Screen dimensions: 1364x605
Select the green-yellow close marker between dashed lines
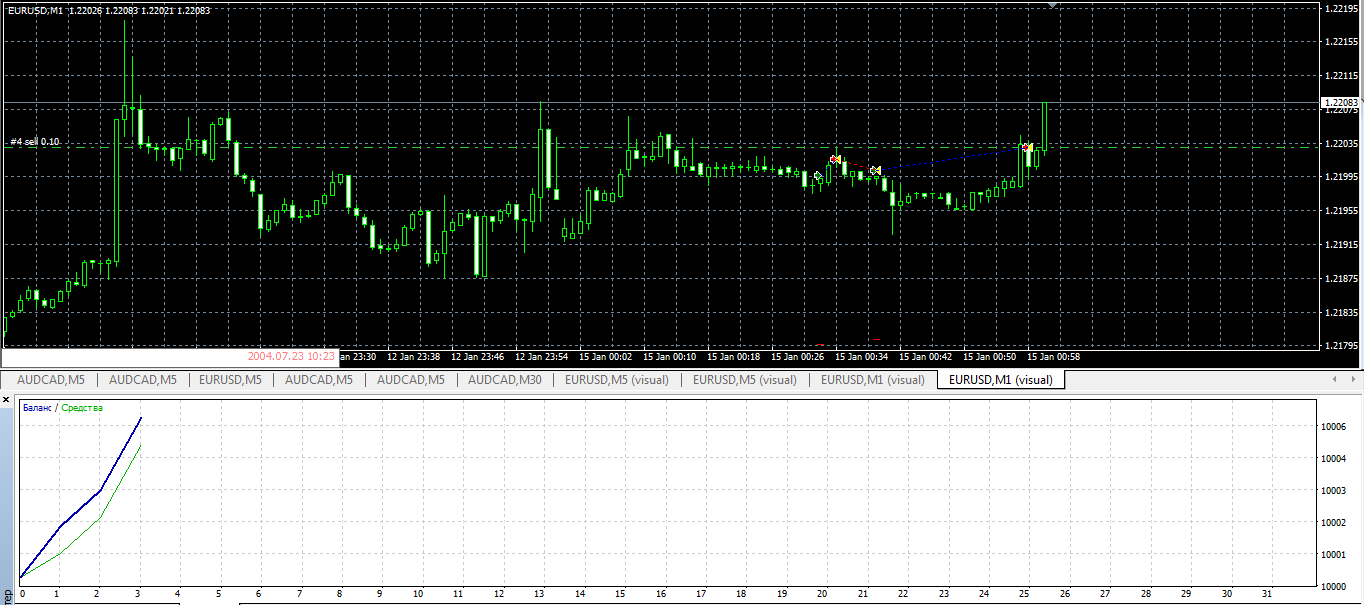pyautogui.click(x=875, y=171)
